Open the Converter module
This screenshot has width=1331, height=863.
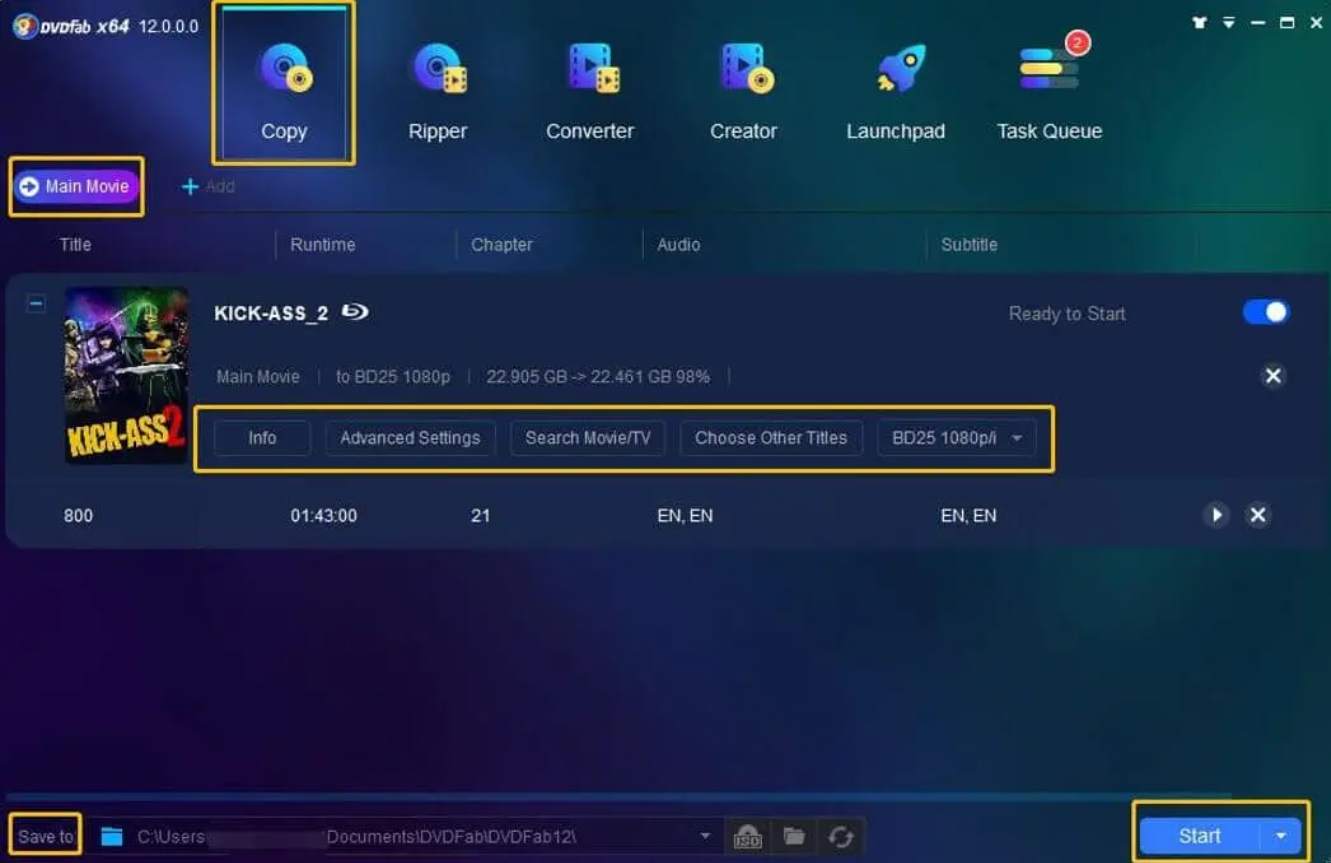tap(590, 90)
